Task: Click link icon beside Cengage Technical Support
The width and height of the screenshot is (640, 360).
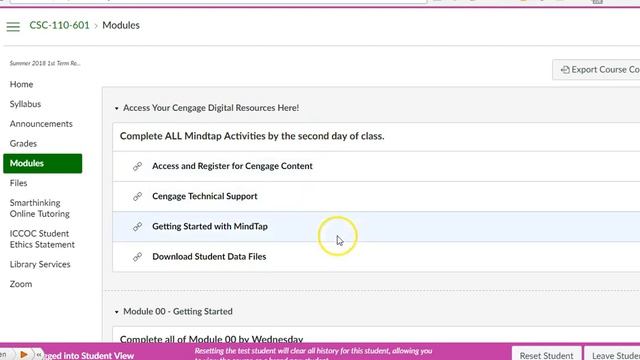Action: coord(138,196)
